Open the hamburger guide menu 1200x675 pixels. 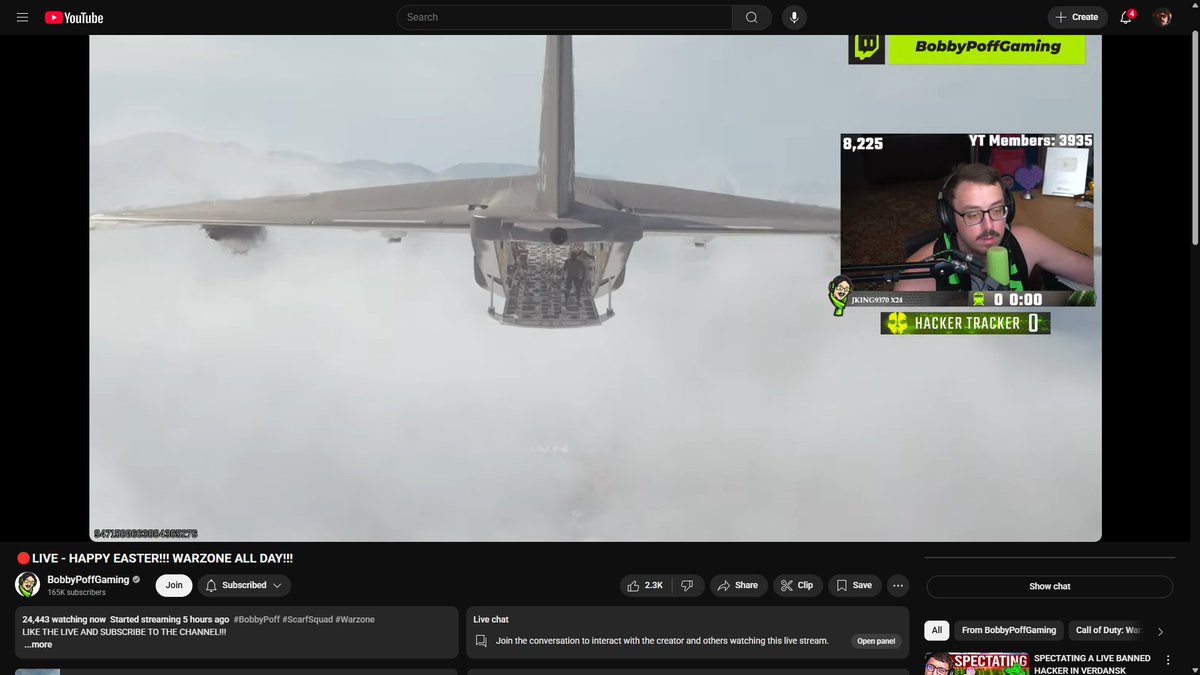pyautogui.click(x=21, y=17)
